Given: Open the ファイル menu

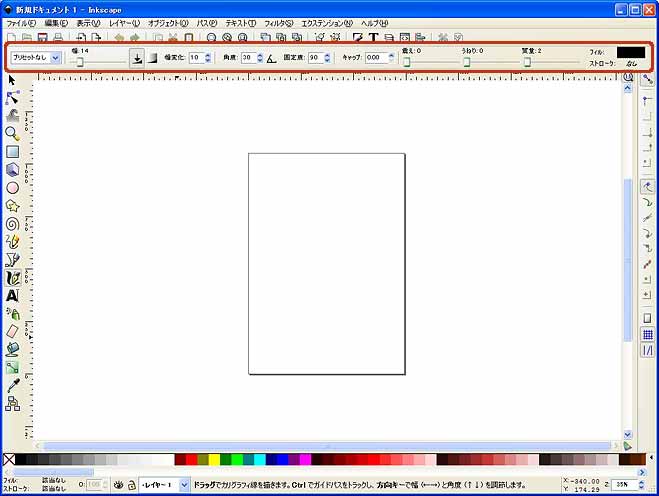Looking at the screenshot, I should point(21,22).
